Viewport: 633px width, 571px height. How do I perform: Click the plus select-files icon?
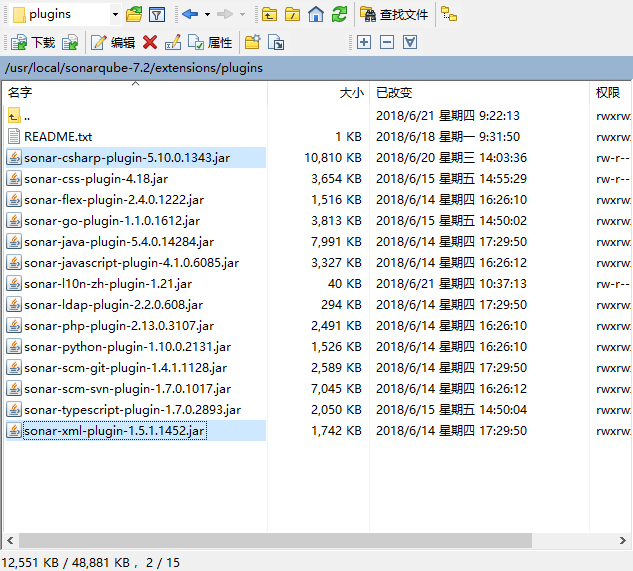(364, 42)
